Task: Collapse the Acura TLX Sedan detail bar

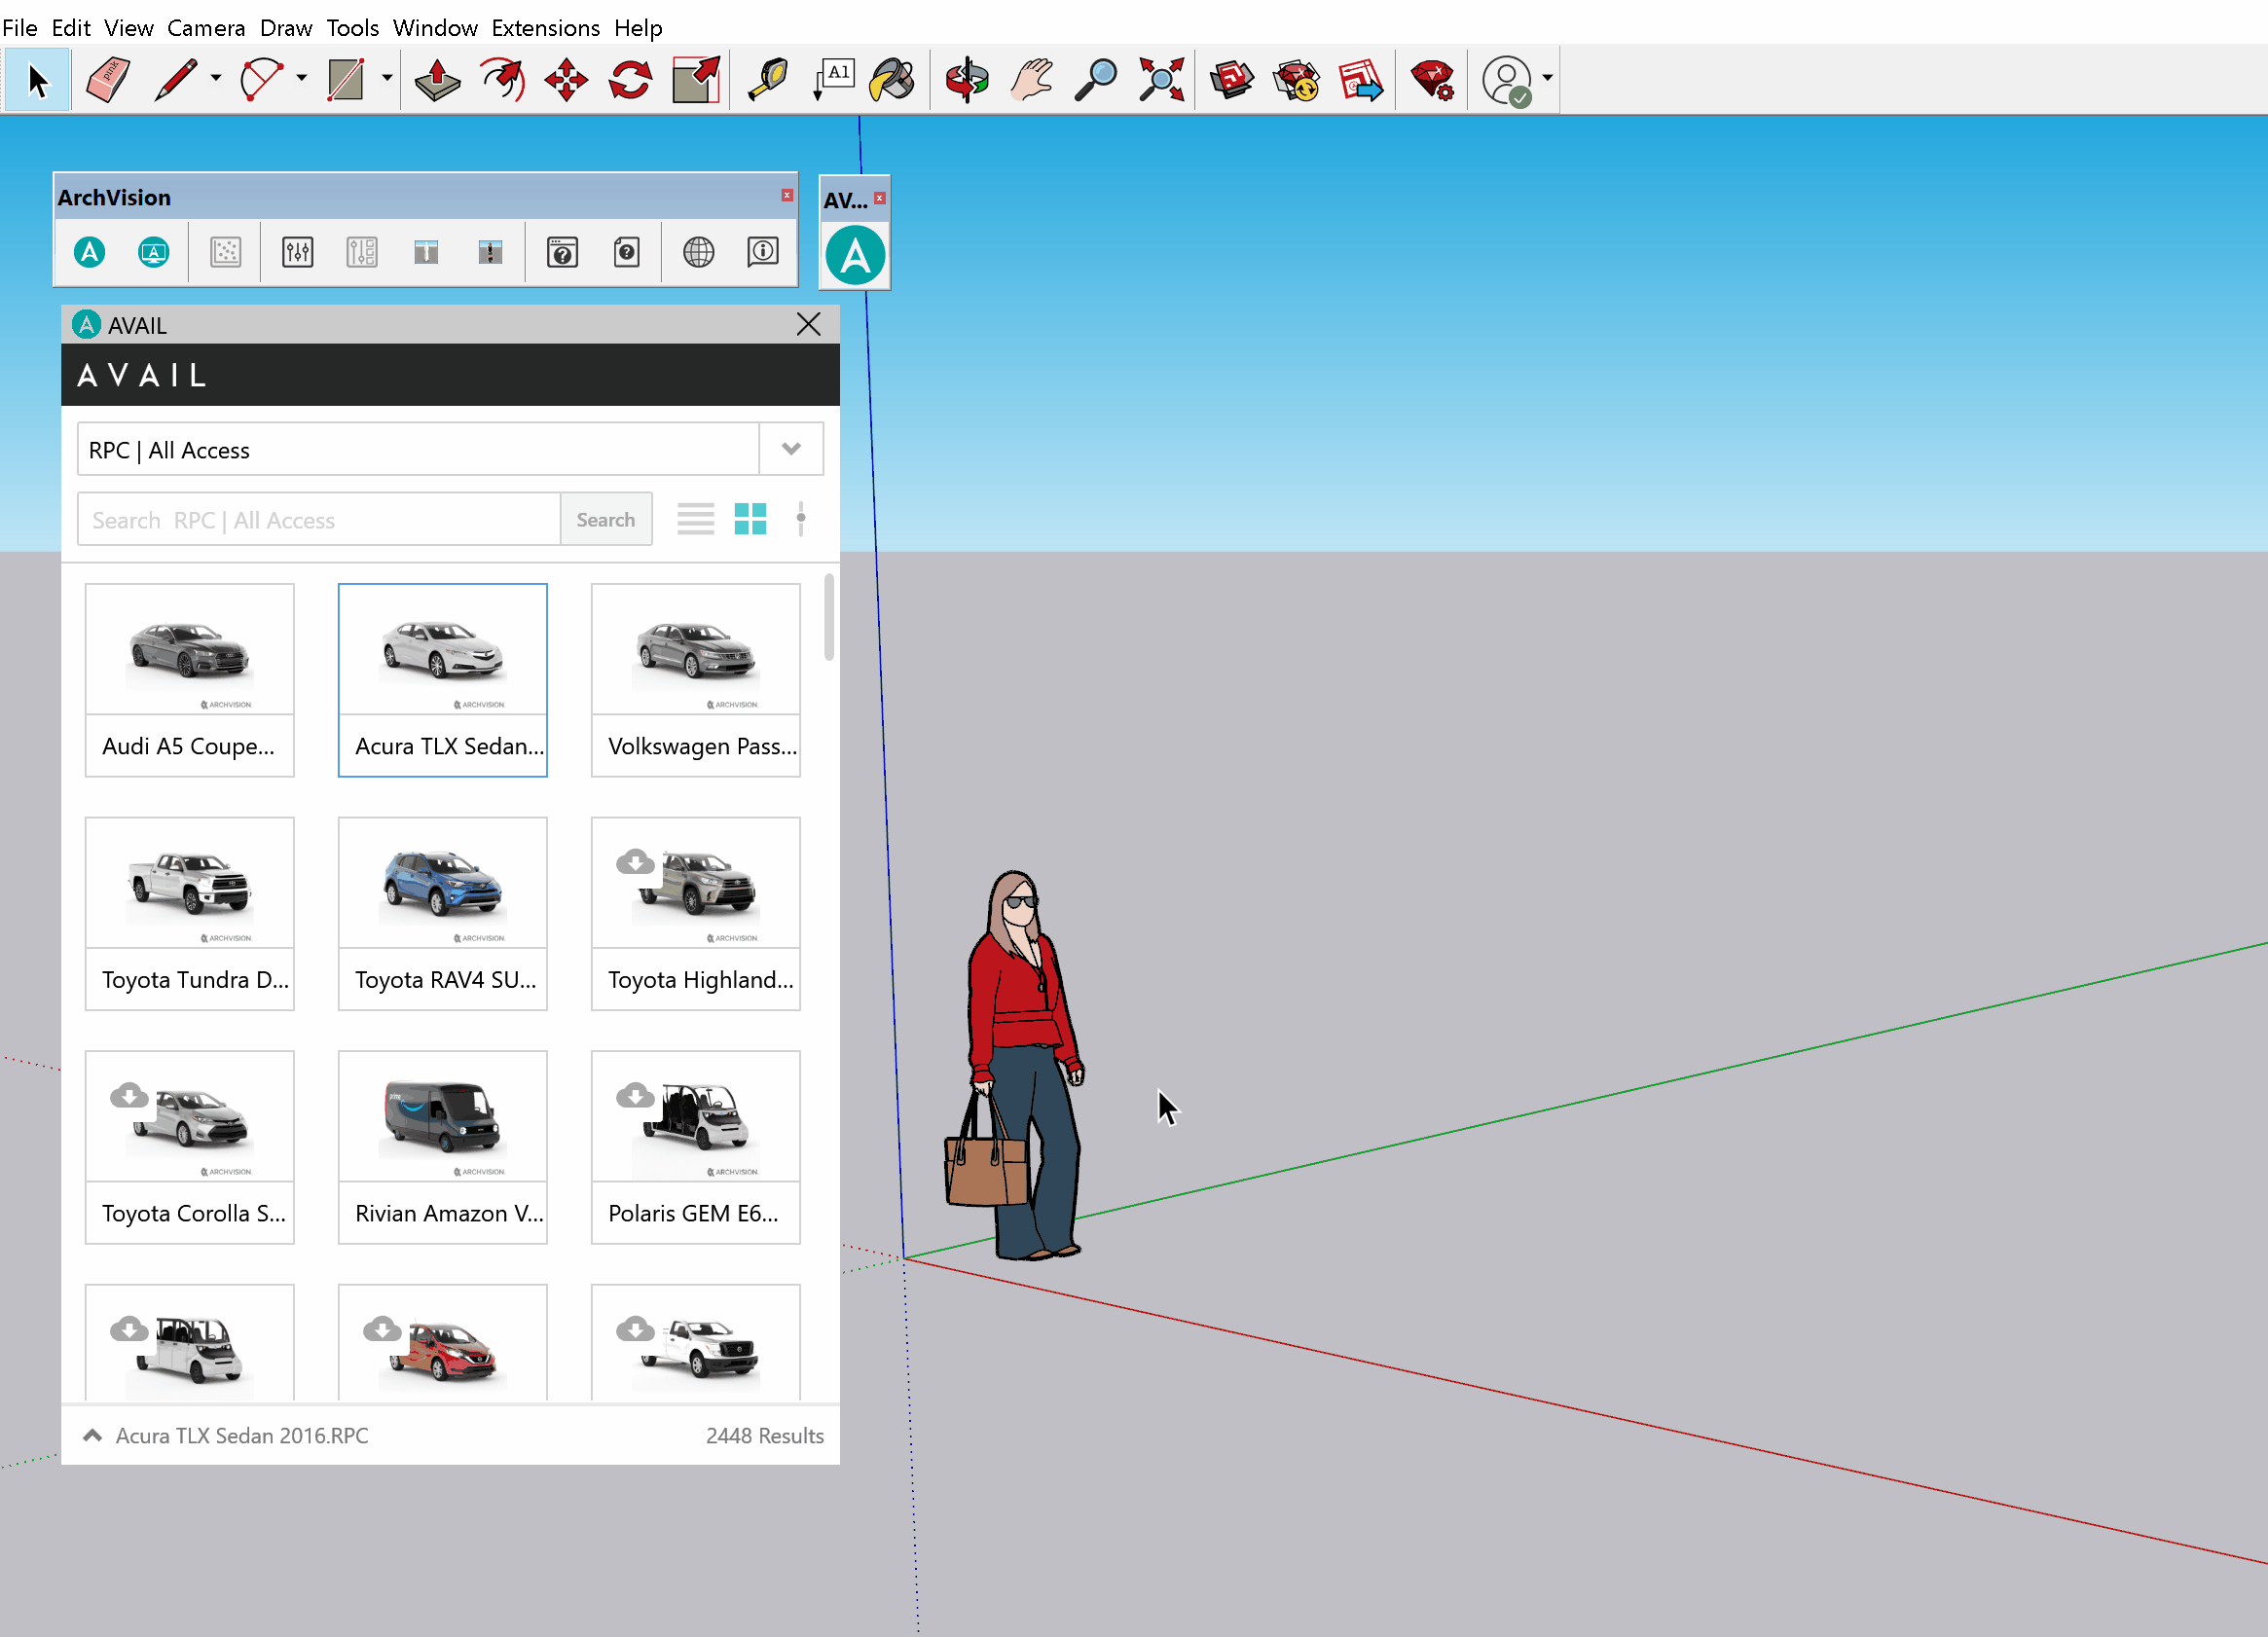Action: [x=92, y=1435]
